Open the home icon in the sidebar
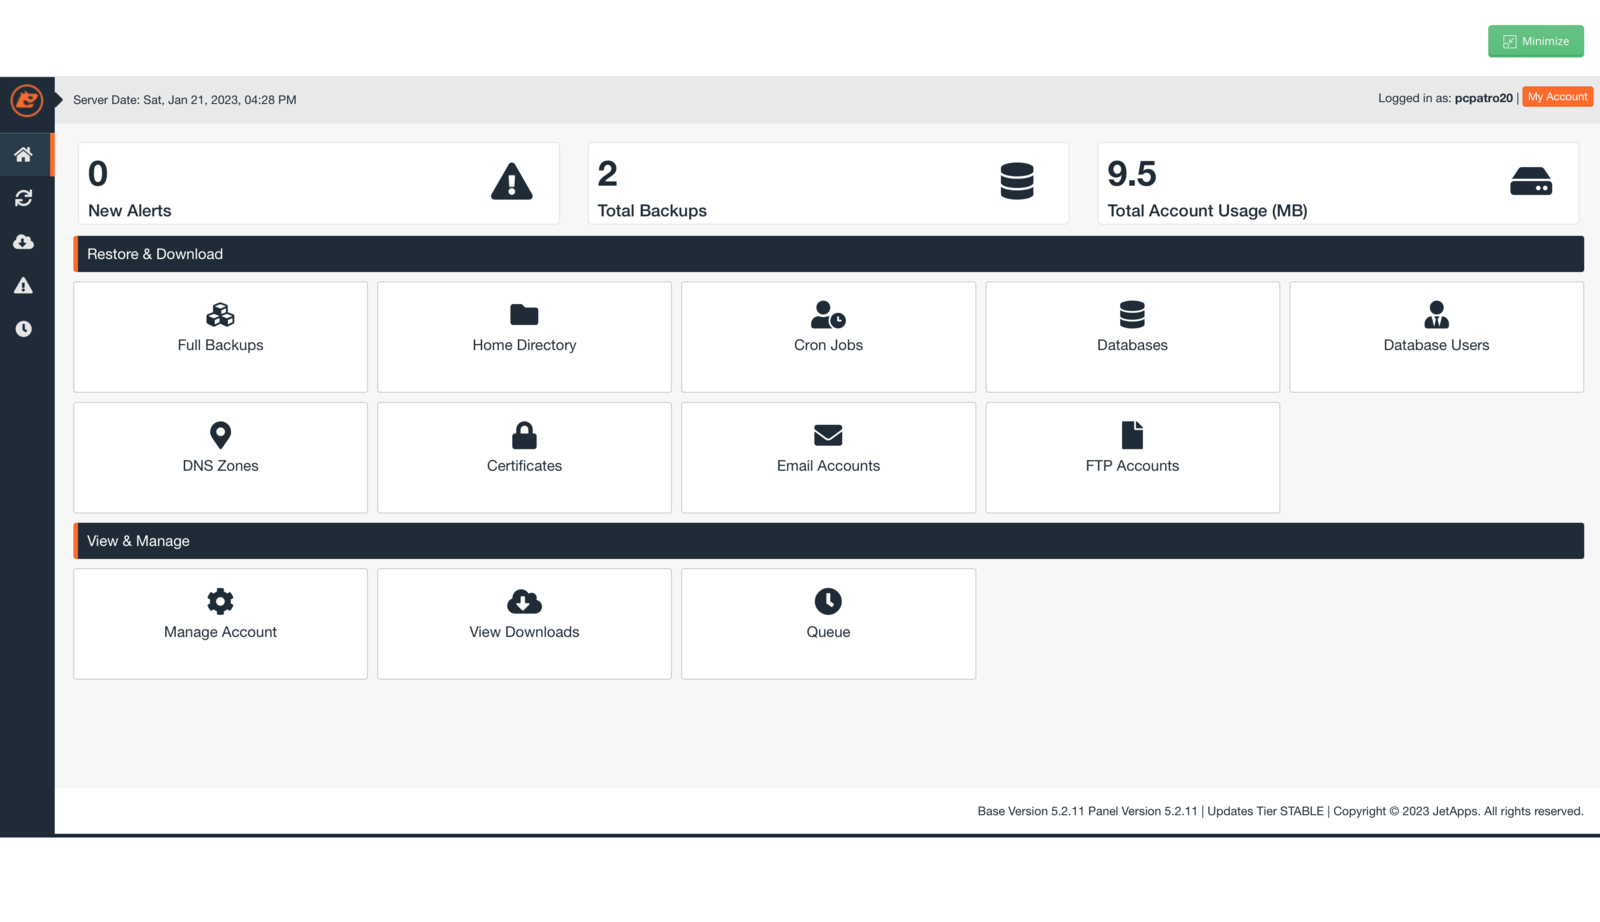The width and height of the screenshot is (1600, 922). pyautogui.click(x=24, y=155)
